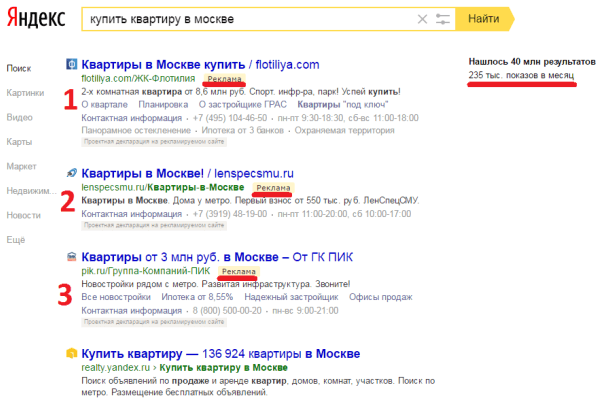Screen dimensions: 600x398
Task: Click Панорамное остекленение text
Action: pyautogui.click(x=136, y=130)
